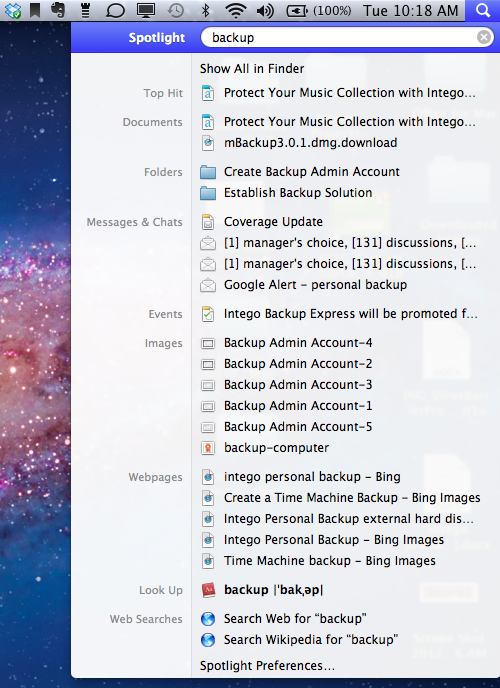The image size is (500, 688).
Task: Click the mBackup download document icon
Action: click(x=208, y=143)
